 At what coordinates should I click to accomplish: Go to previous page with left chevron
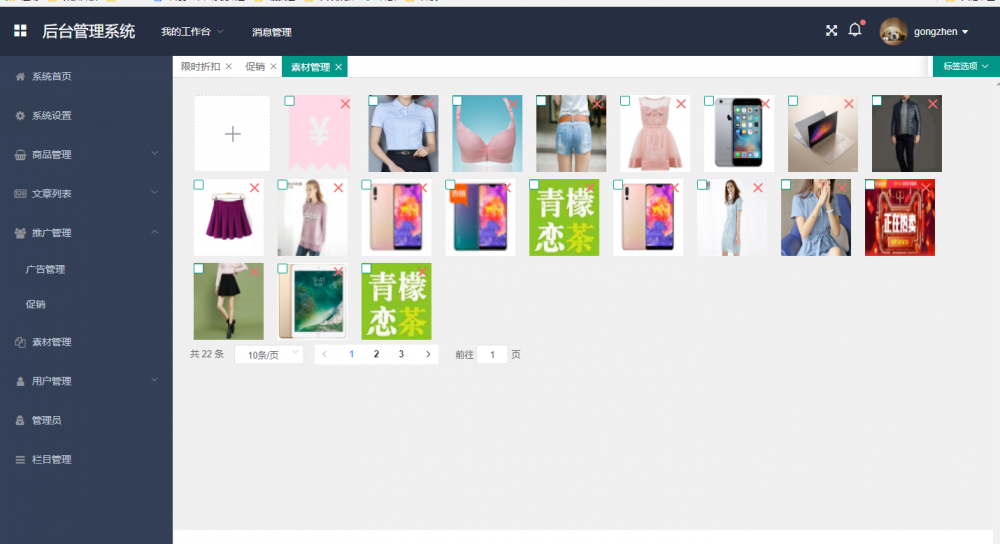325,355
